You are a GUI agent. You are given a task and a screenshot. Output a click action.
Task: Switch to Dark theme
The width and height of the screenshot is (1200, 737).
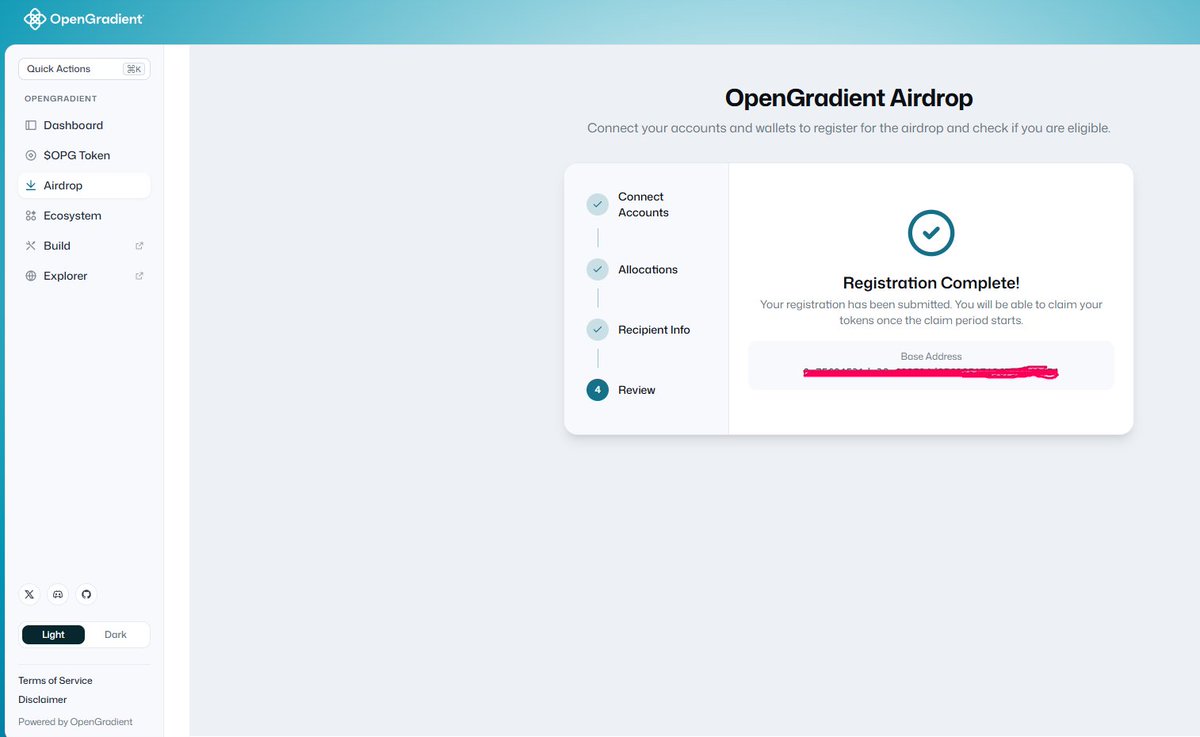tap(116, 634)
